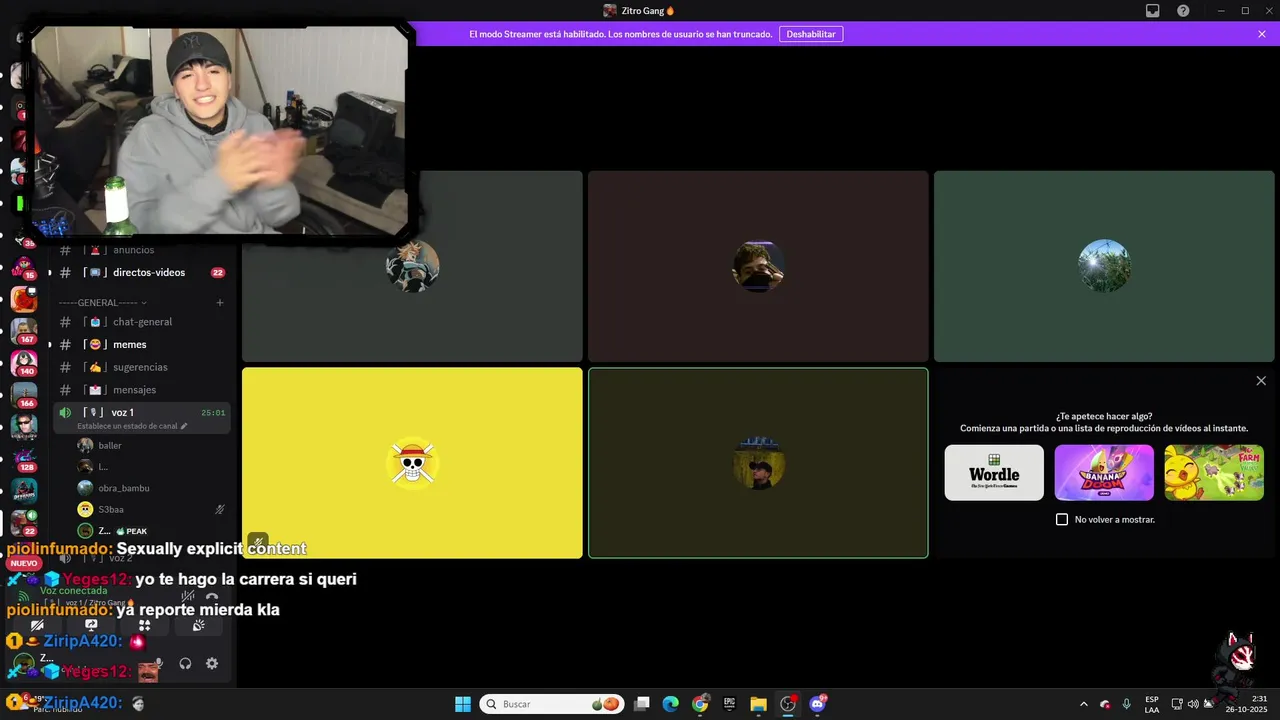Click 'Voz conectada' connection status

pyautogui.click(x=74, y=591)
